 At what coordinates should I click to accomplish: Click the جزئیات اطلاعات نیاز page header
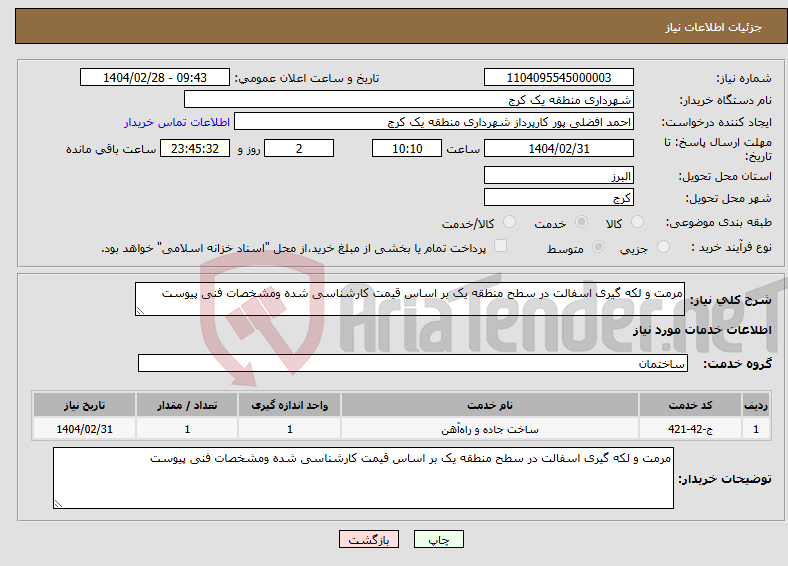pos(714,27)
